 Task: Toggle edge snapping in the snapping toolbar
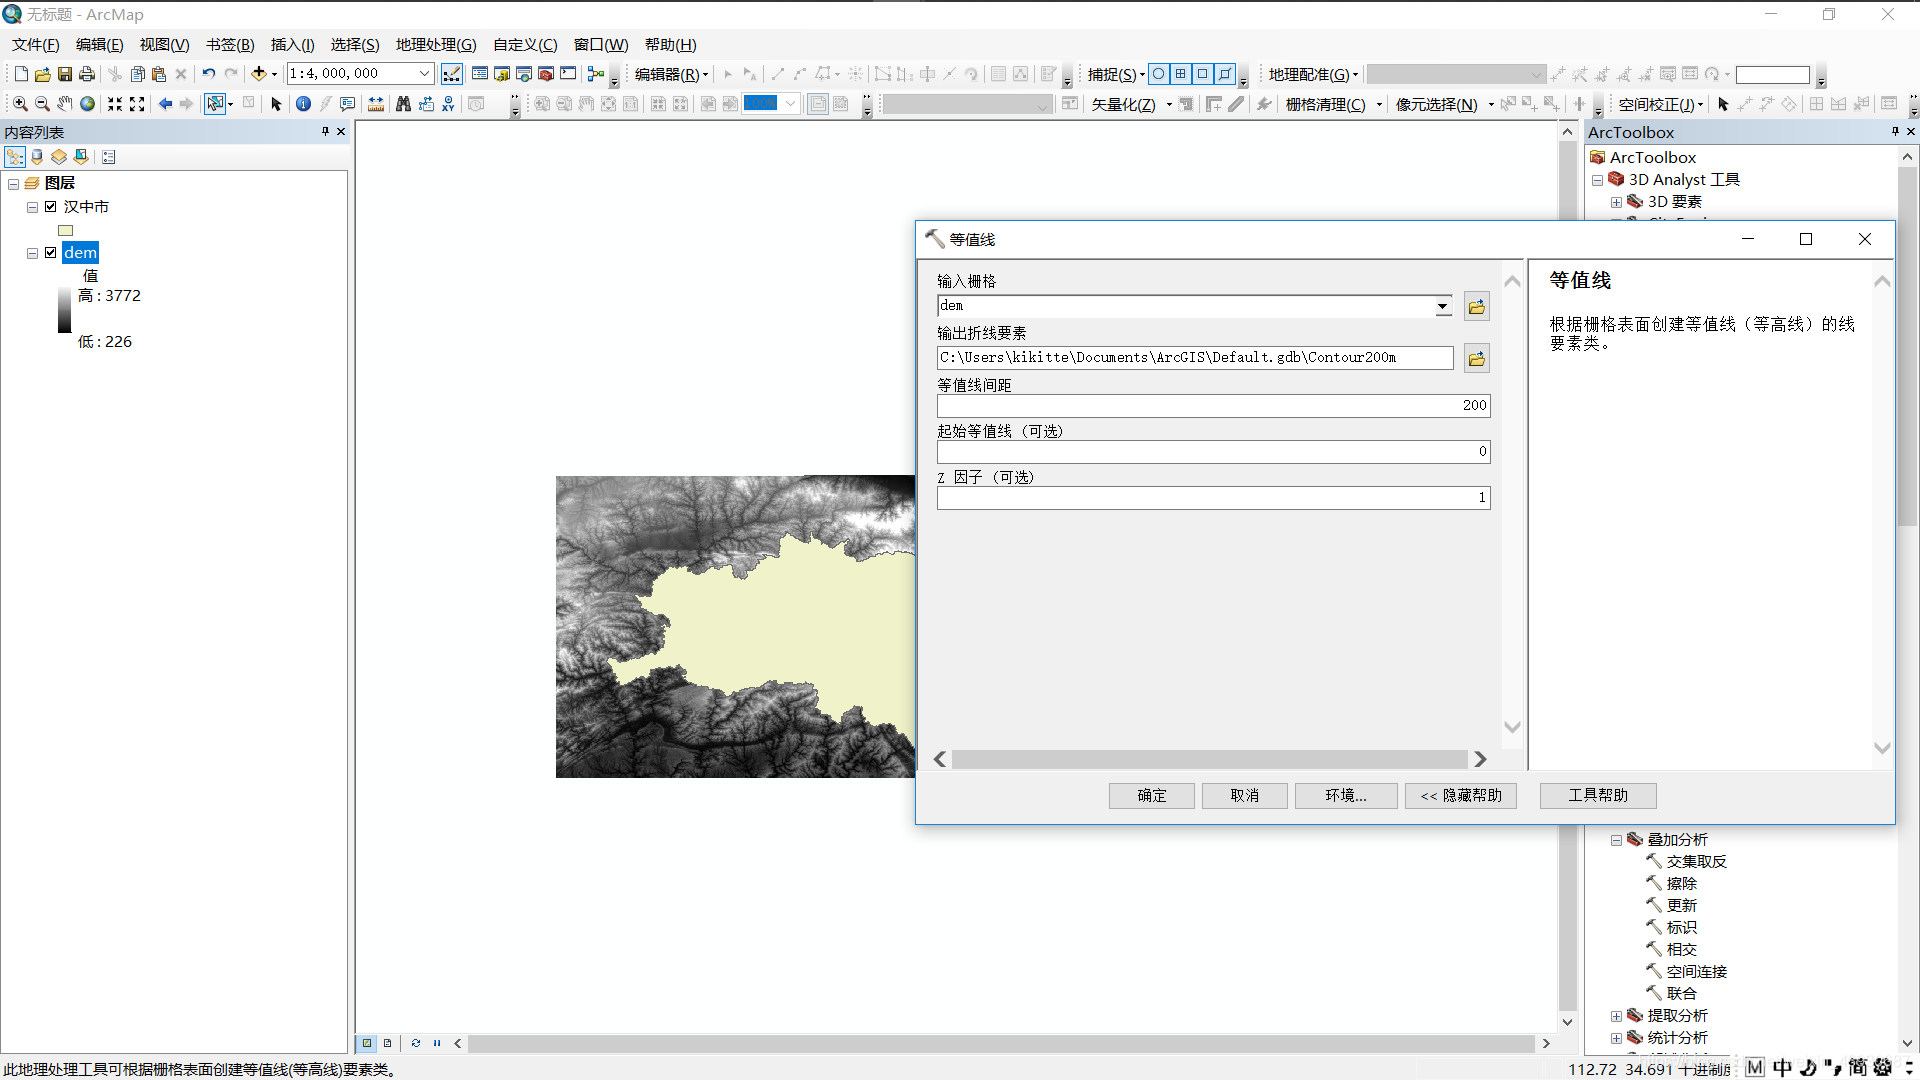point(1224,74)
